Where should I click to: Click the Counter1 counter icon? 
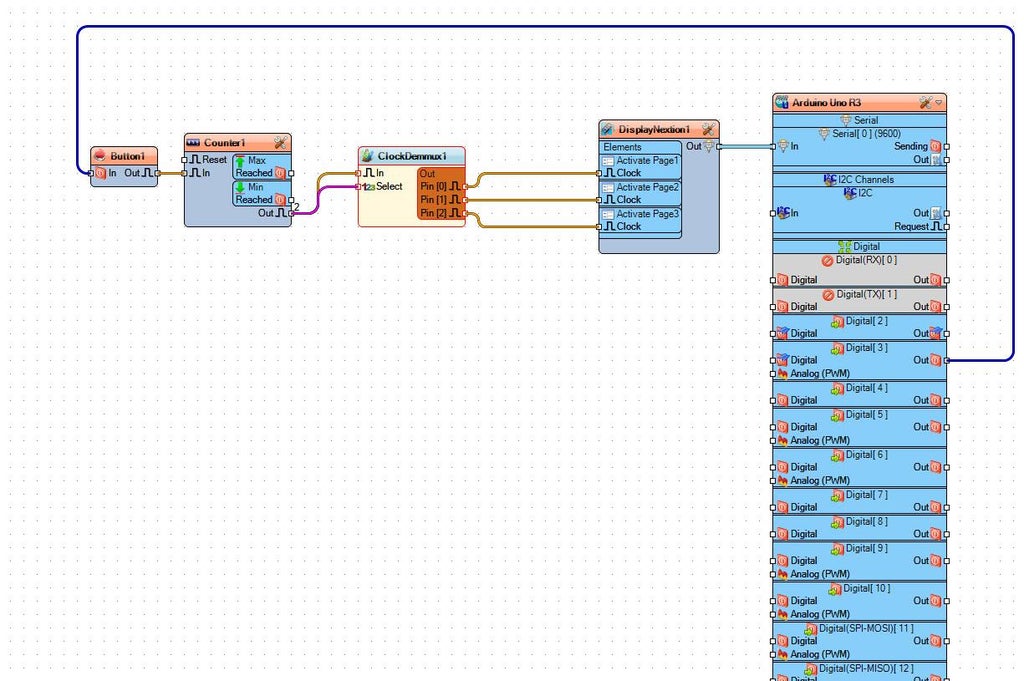point(193,142)
